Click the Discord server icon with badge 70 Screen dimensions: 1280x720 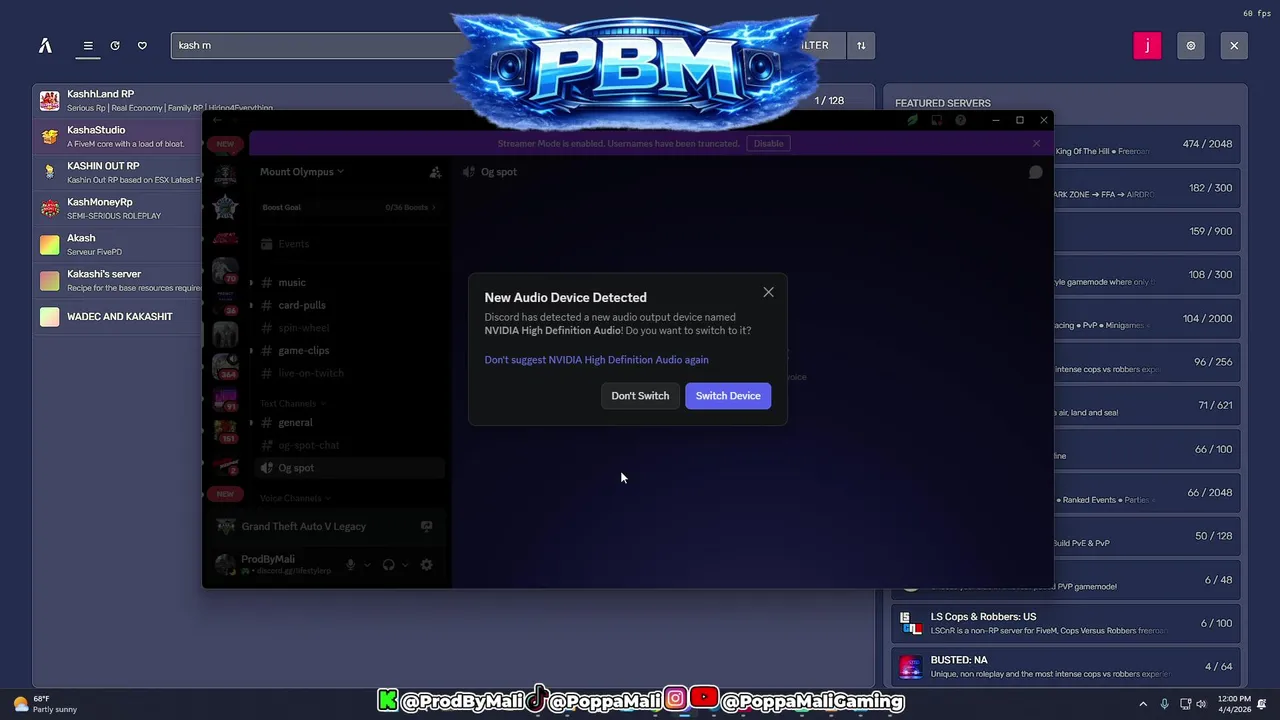(x=226, y=271)
